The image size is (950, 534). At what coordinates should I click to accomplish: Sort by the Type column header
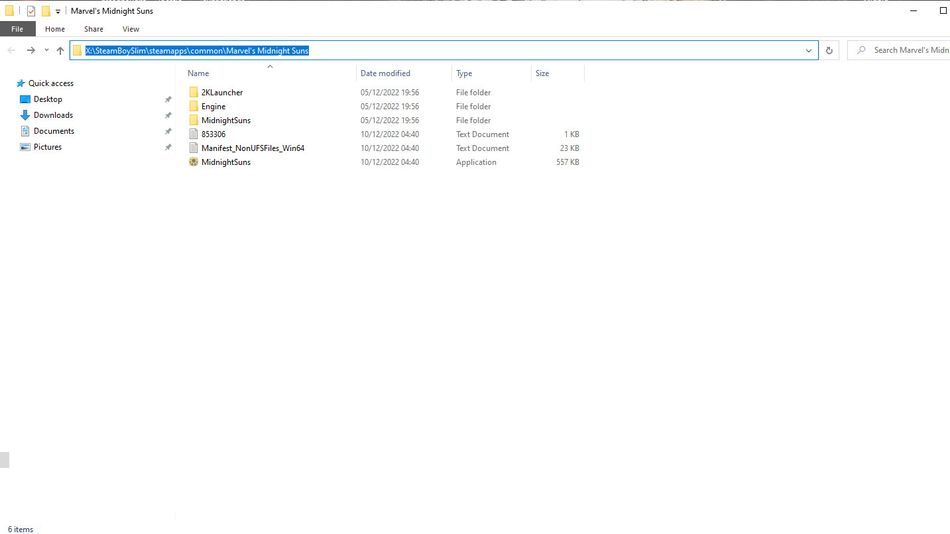pos(464,73)
